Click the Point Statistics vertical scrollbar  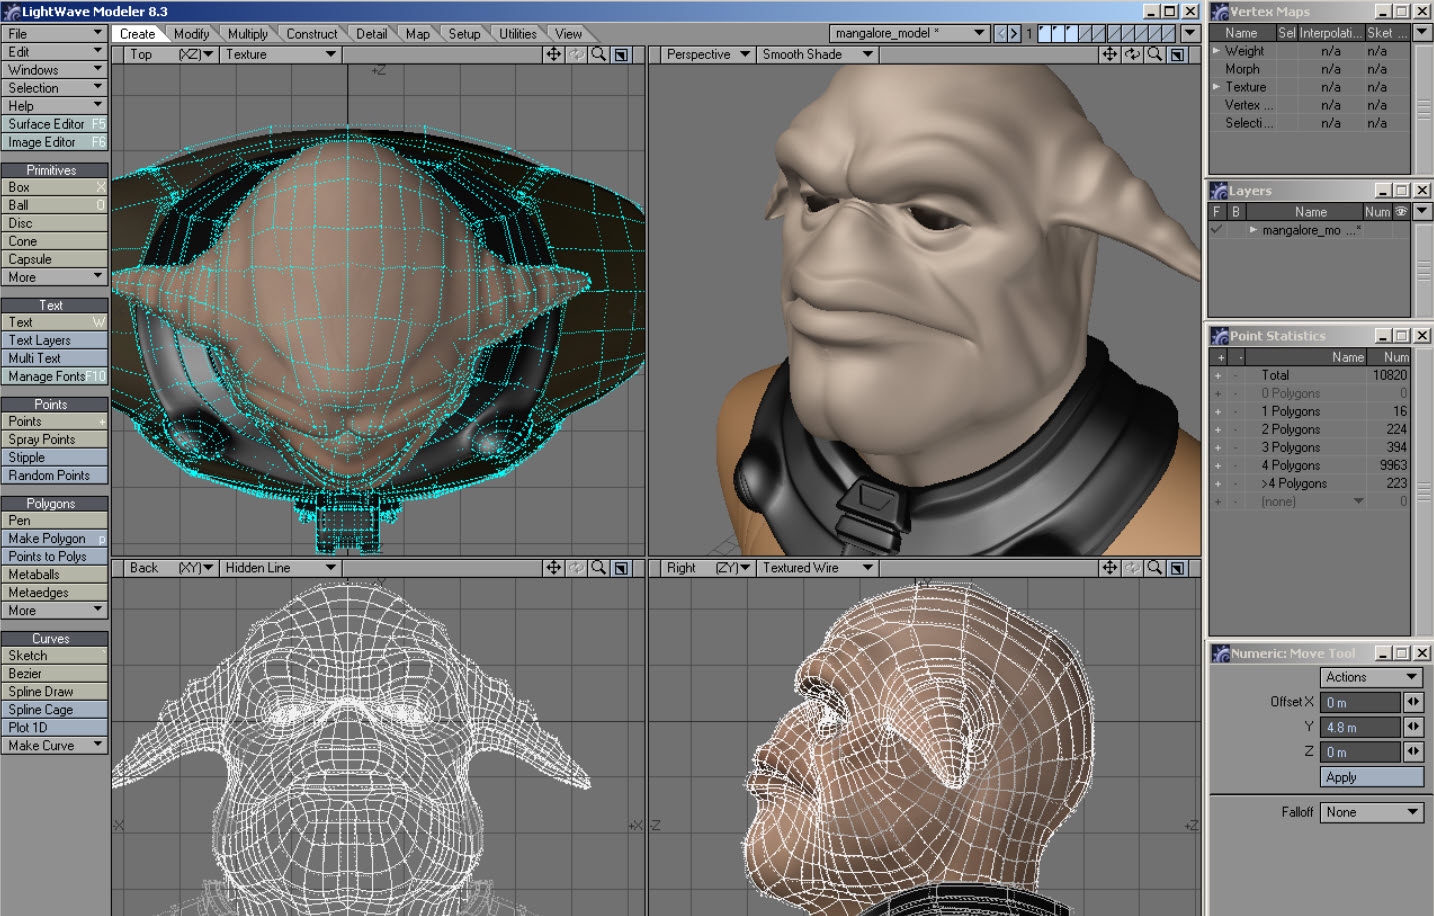point(1422,491)
